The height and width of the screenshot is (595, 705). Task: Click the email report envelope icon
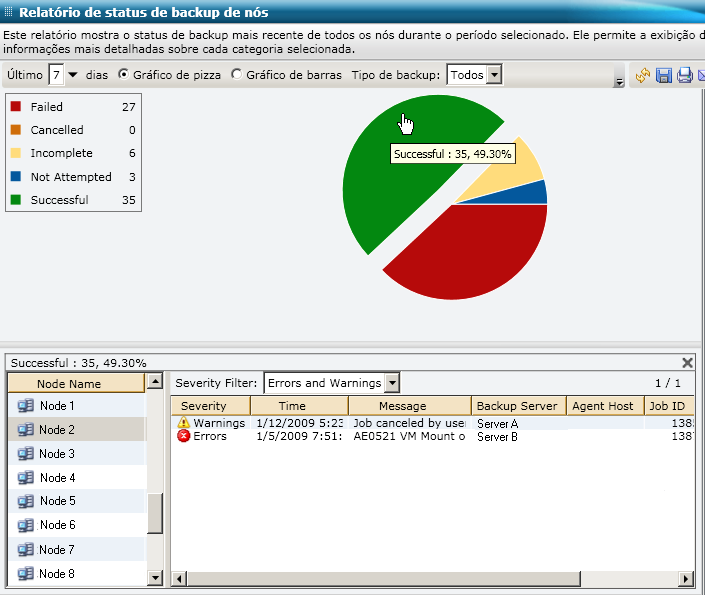click(x=700, y=76)
